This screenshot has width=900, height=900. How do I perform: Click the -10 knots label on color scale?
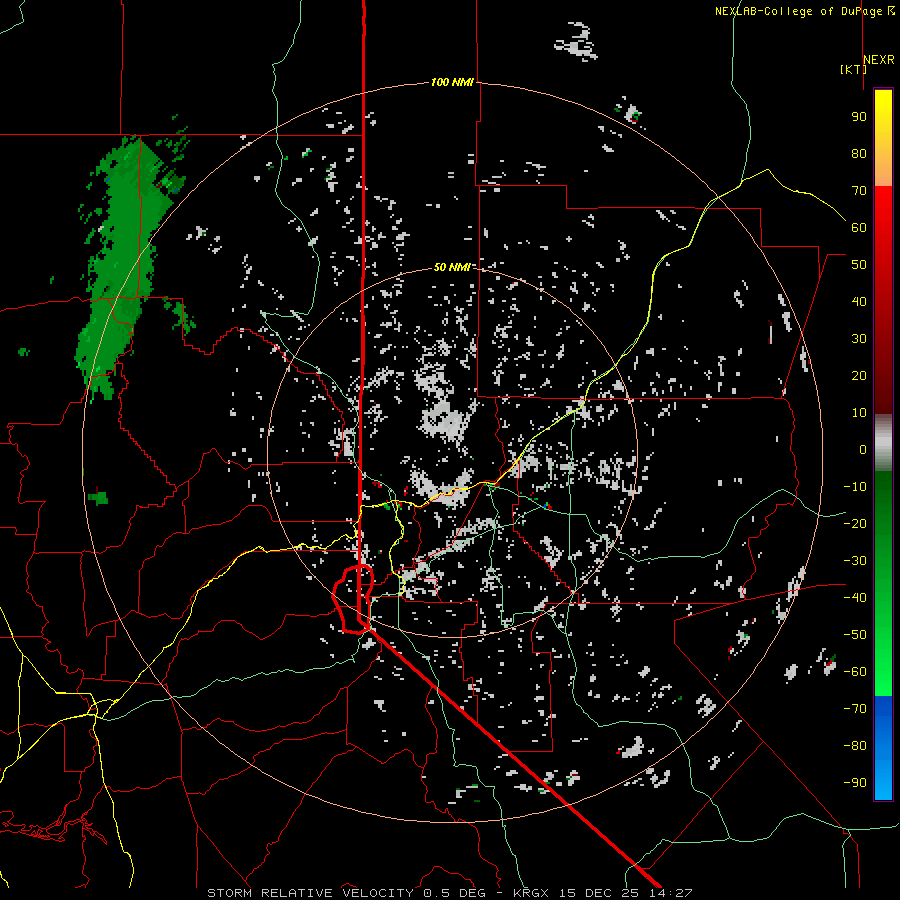(x=855, y=487)
